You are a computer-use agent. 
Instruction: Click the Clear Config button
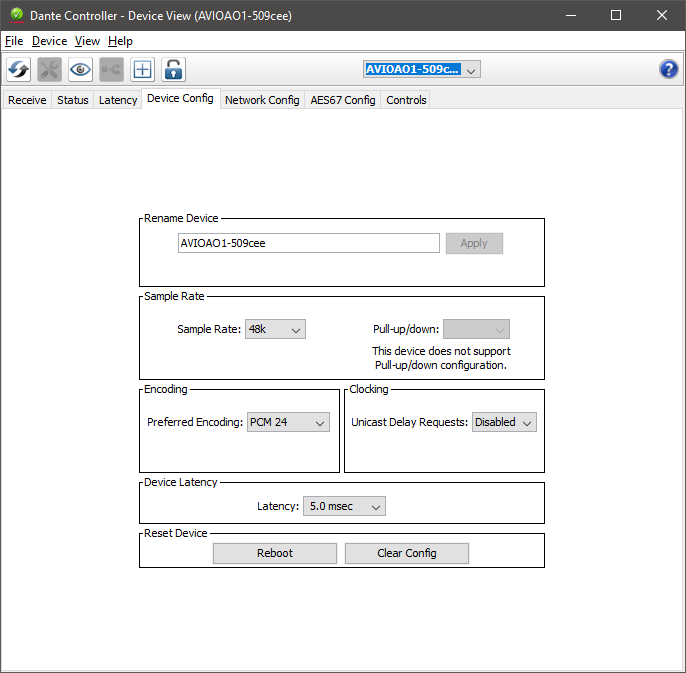[407, 554]
